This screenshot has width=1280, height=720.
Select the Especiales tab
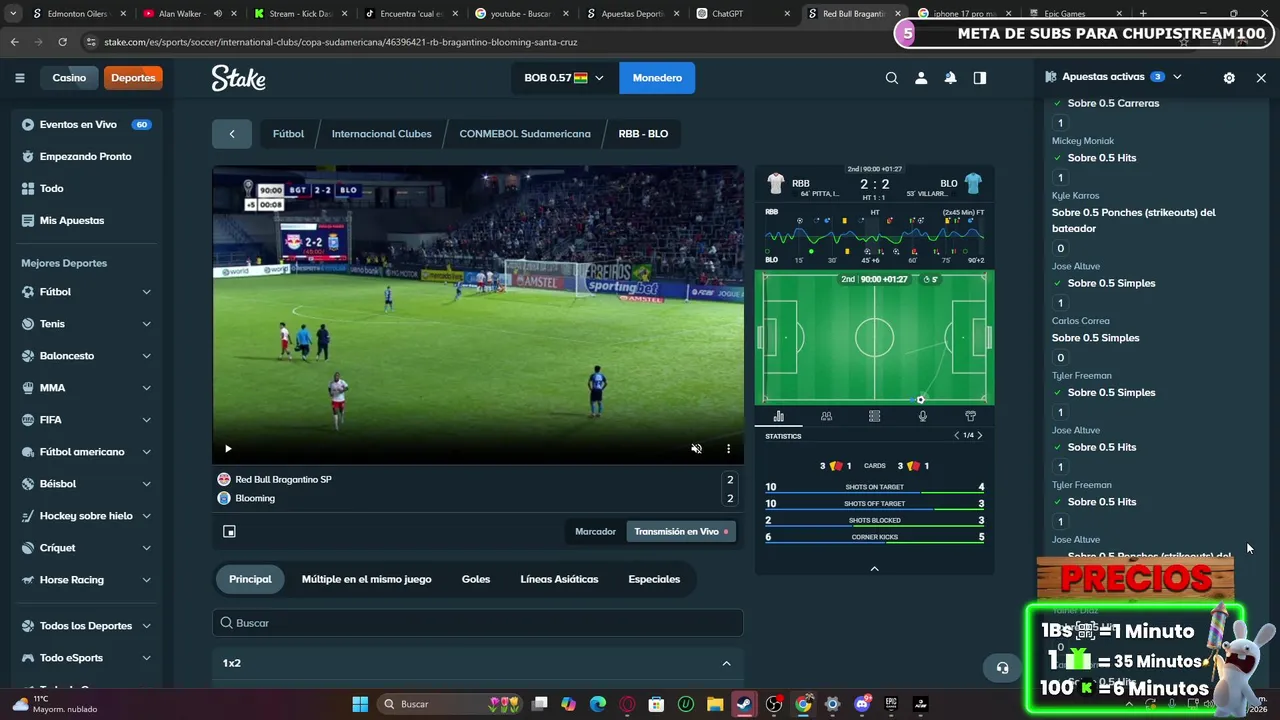tap(654, 579)
